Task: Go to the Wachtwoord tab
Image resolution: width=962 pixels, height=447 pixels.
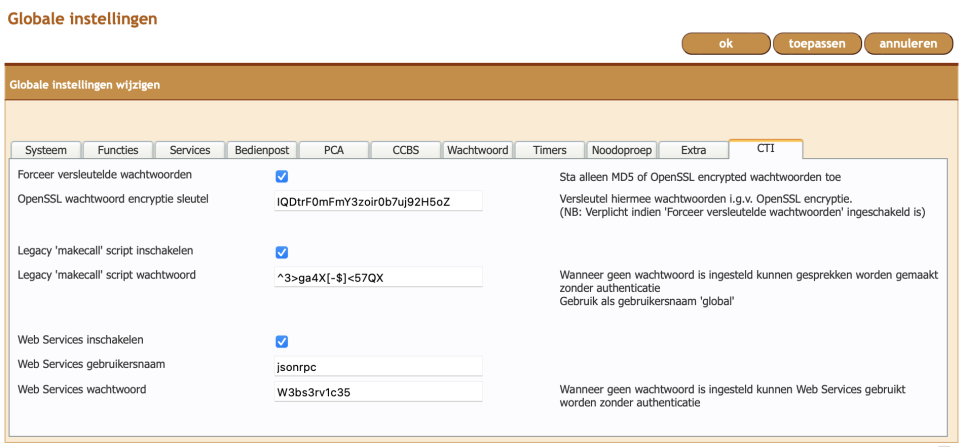Action: [477, 150]
